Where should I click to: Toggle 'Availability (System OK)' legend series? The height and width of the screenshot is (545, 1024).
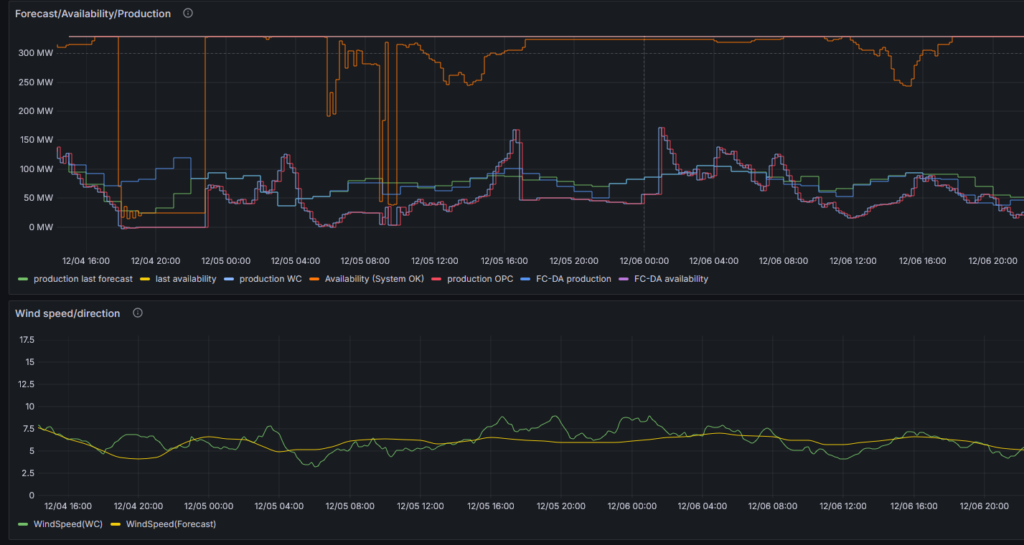coord(374,279)
